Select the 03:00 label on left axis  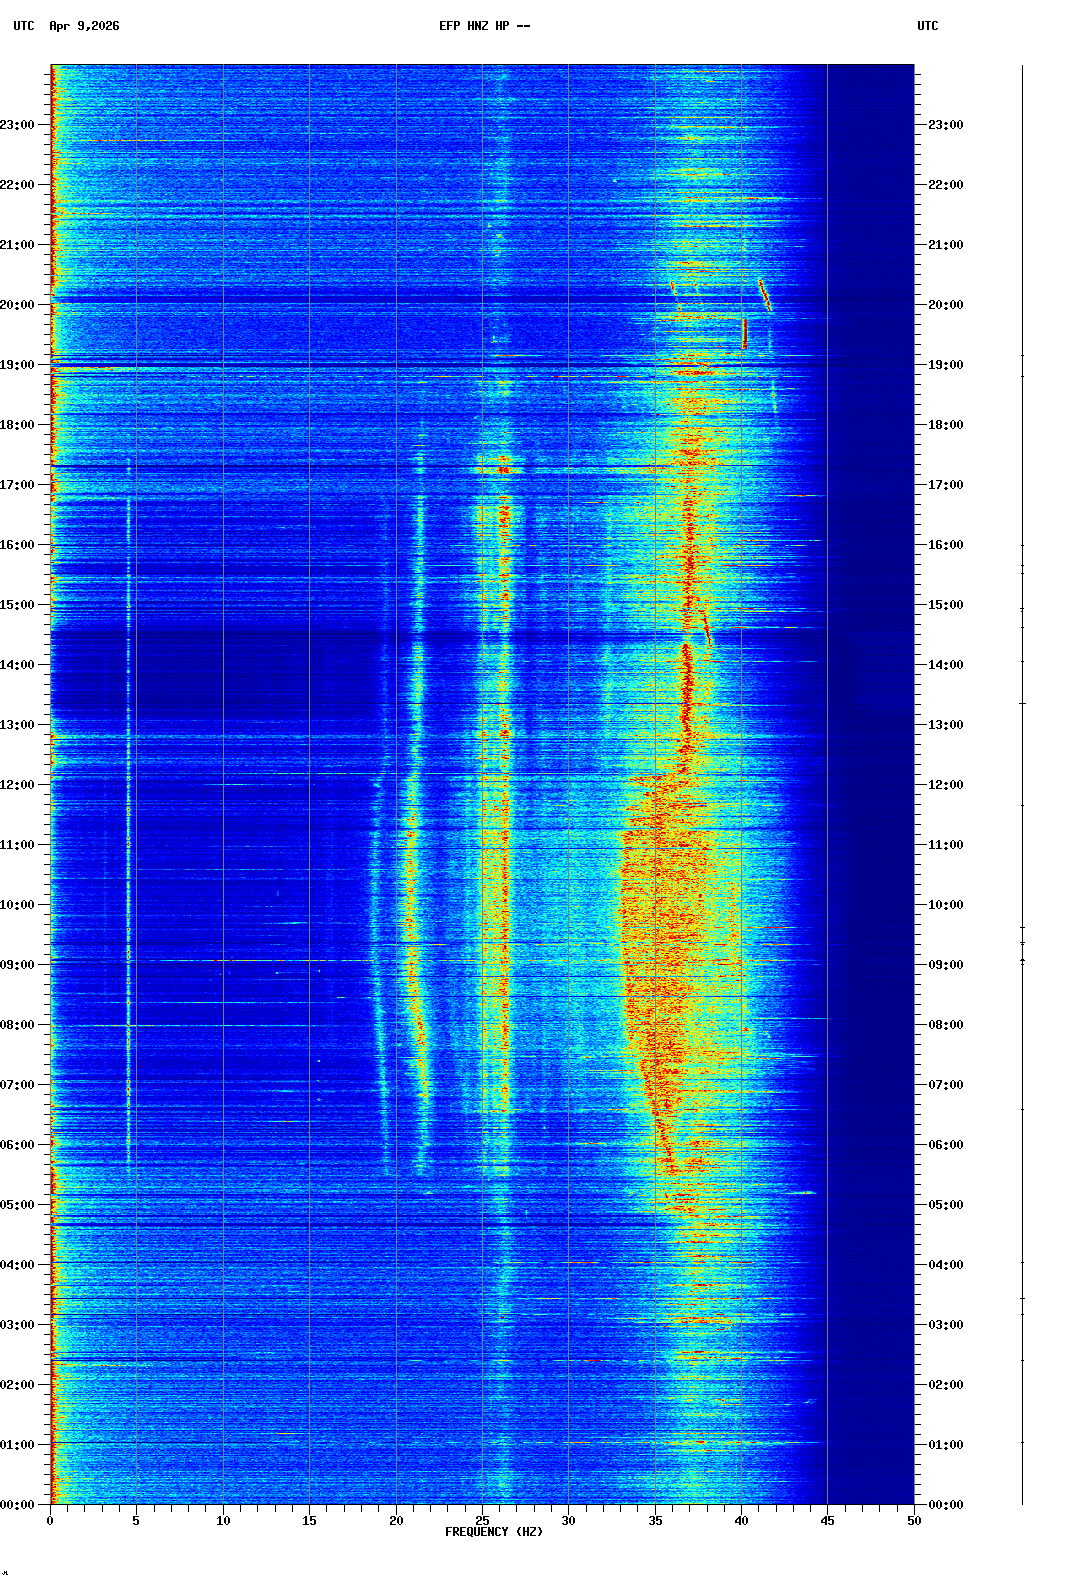[x=18, y=1325]
